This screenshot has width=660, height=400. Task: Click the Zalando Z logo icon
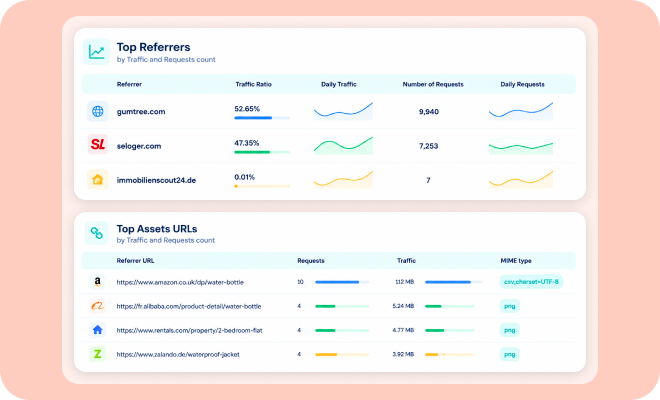[97, 354]
